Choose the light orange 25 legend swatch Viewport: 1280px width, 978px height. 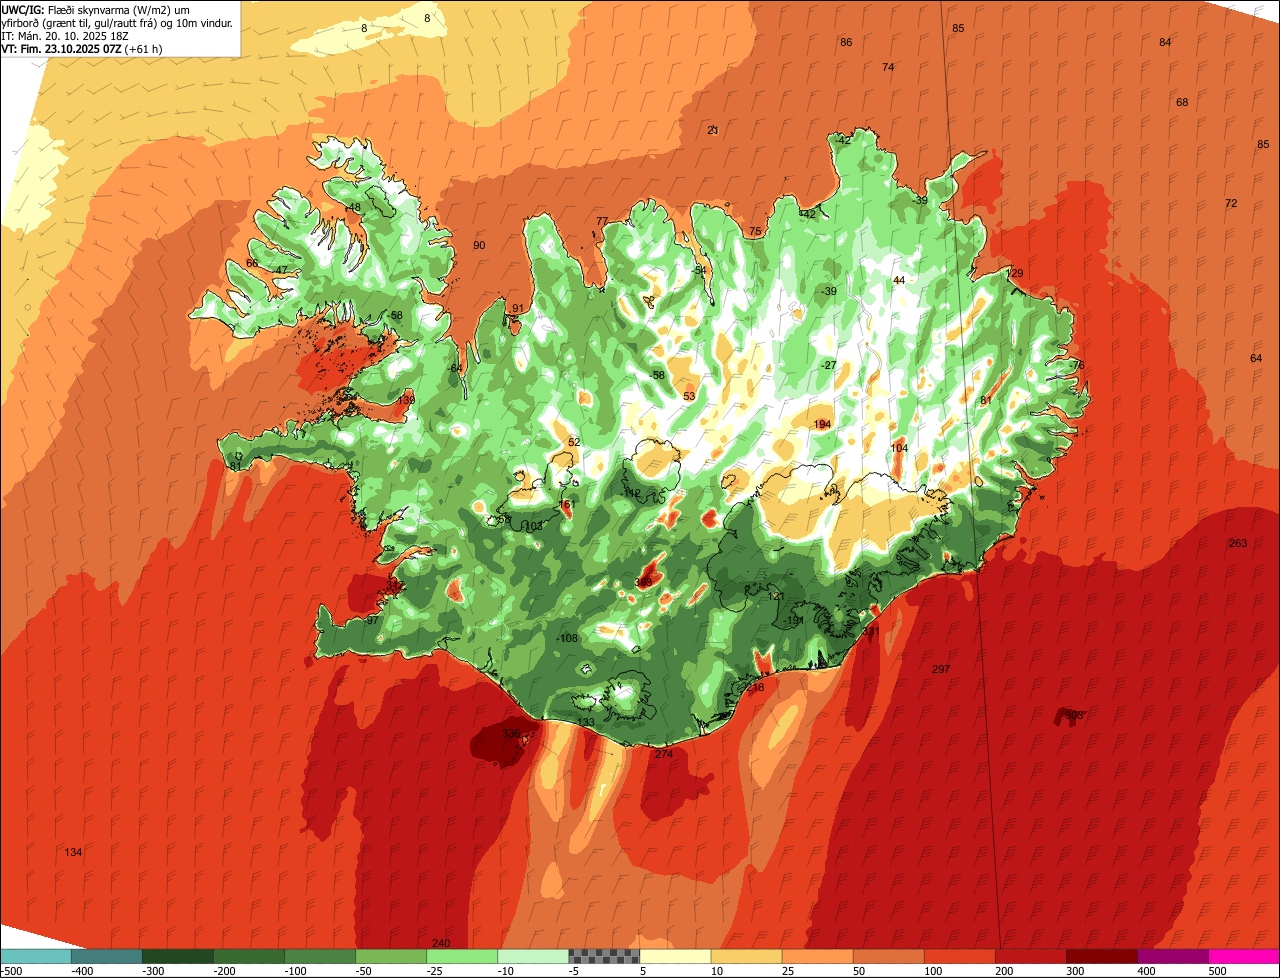coord(817,956)
